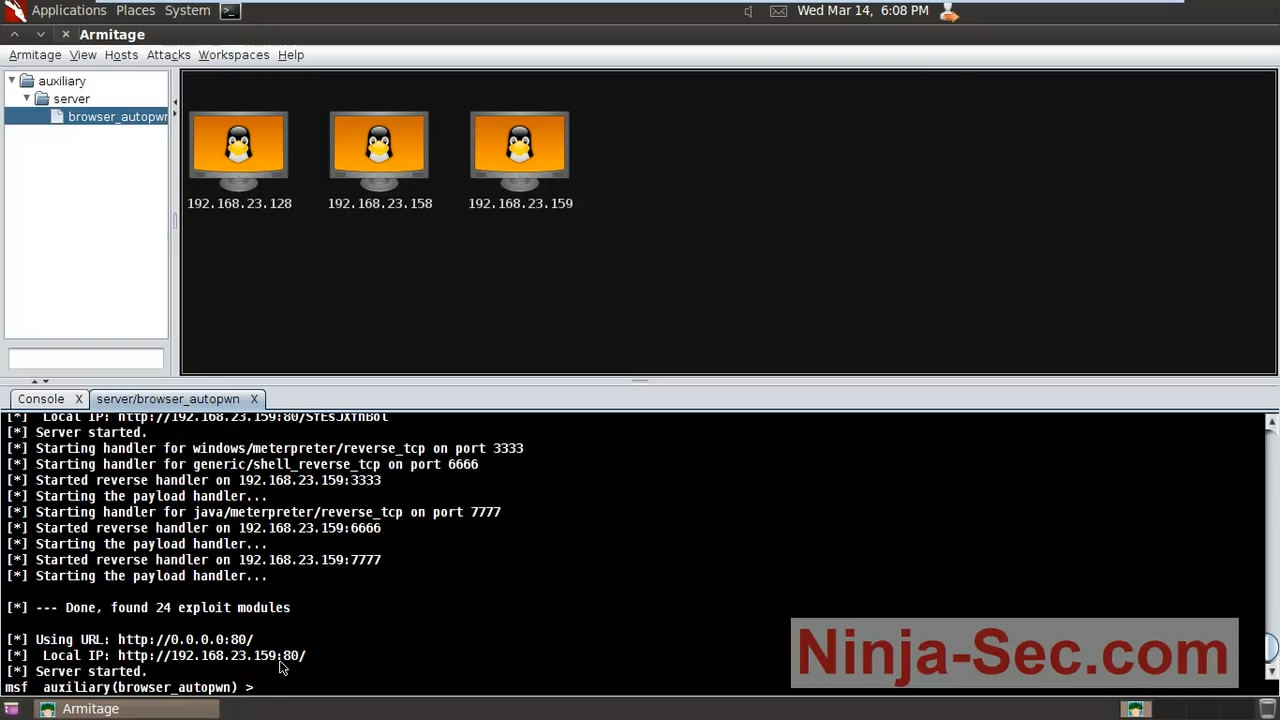Open the Attacks menu

click(x=168, y=55)
